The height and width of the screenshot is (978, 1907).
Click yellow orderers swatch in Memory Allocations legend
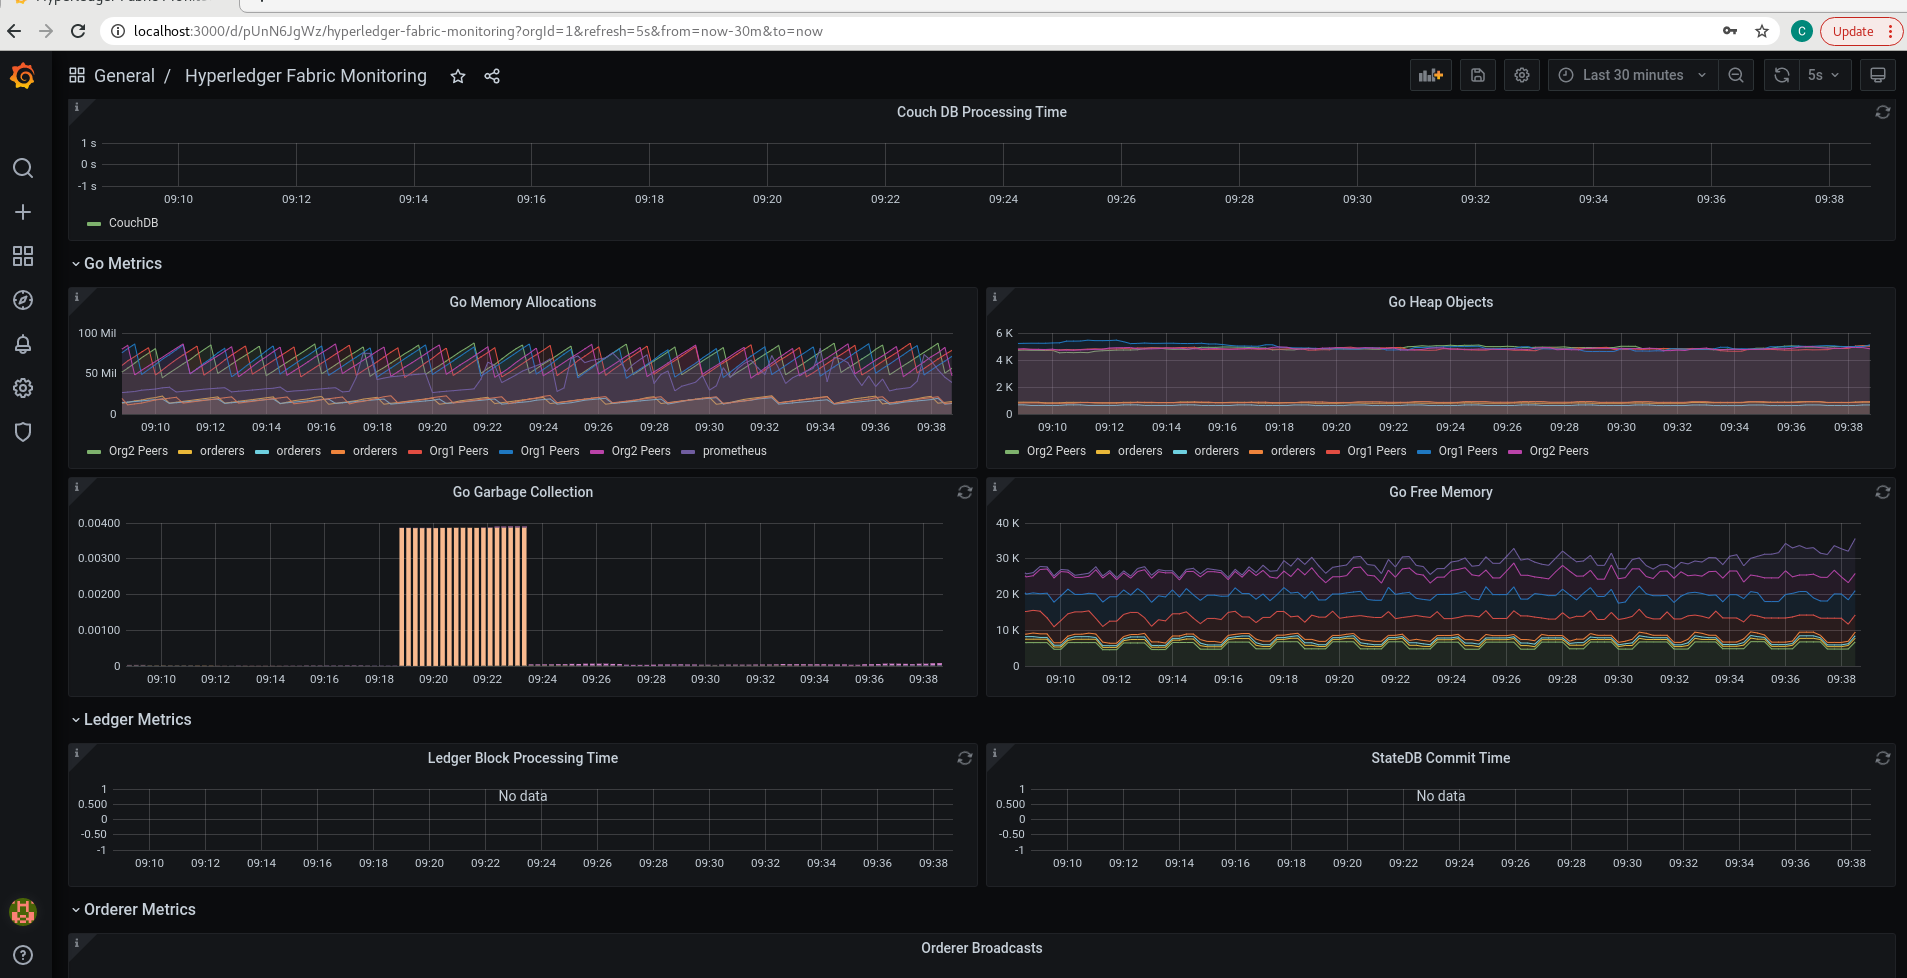click(185, 452)
